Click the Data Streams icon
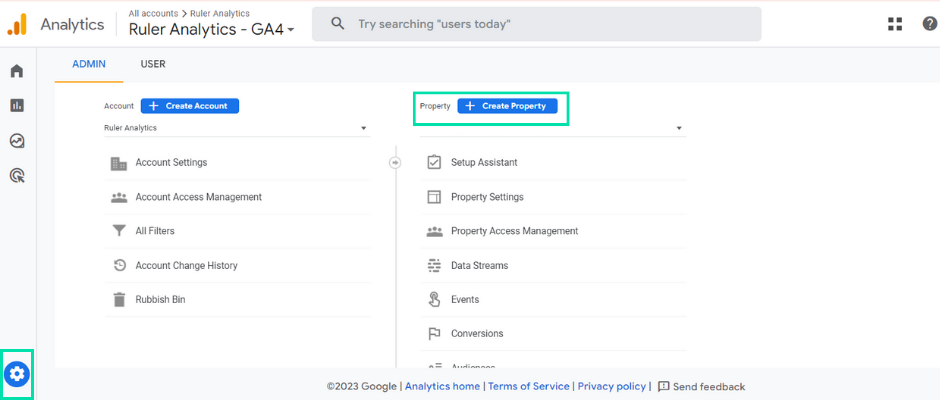The height and width of the screenshot is (400, 940). (x=434, y=265)
